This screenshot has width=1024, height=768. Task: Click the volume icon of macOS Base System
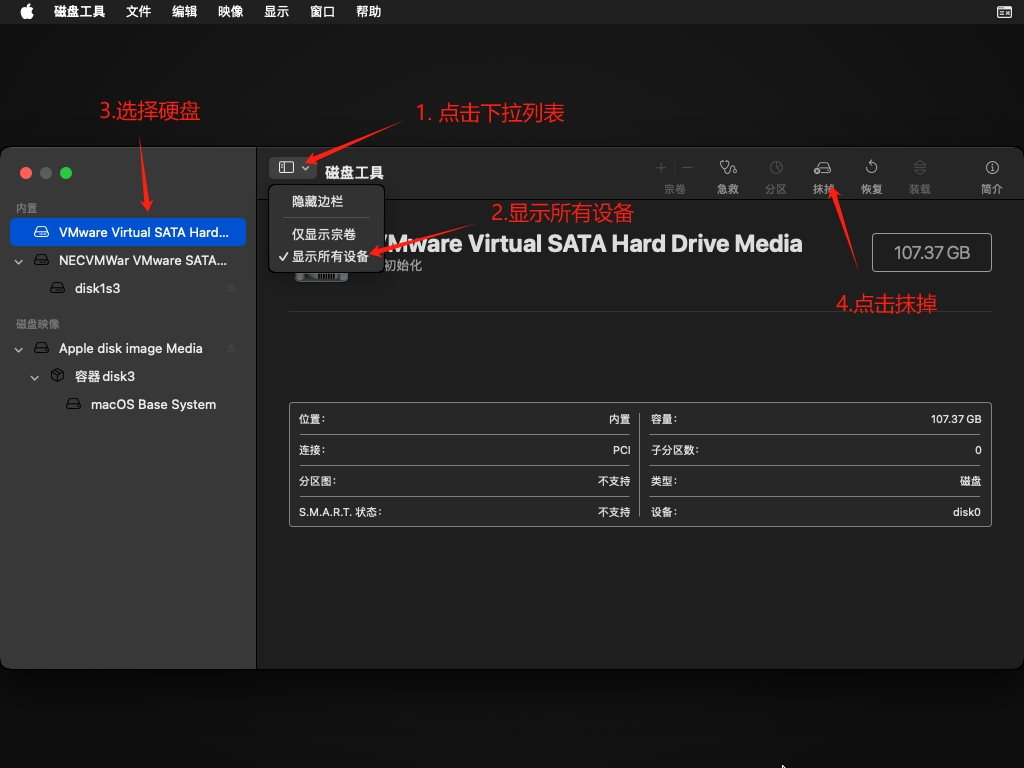coord(73,404)
